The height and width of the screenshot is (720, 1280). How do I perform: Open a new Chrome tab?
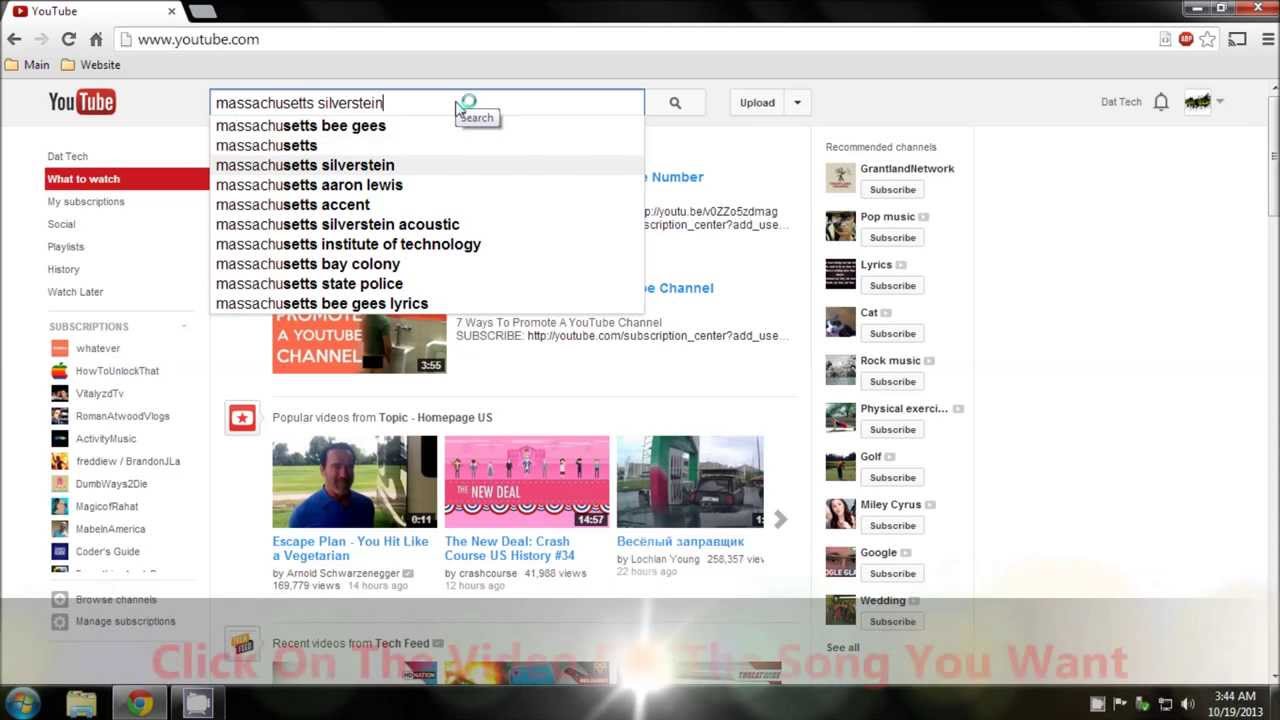pos(202,11)
